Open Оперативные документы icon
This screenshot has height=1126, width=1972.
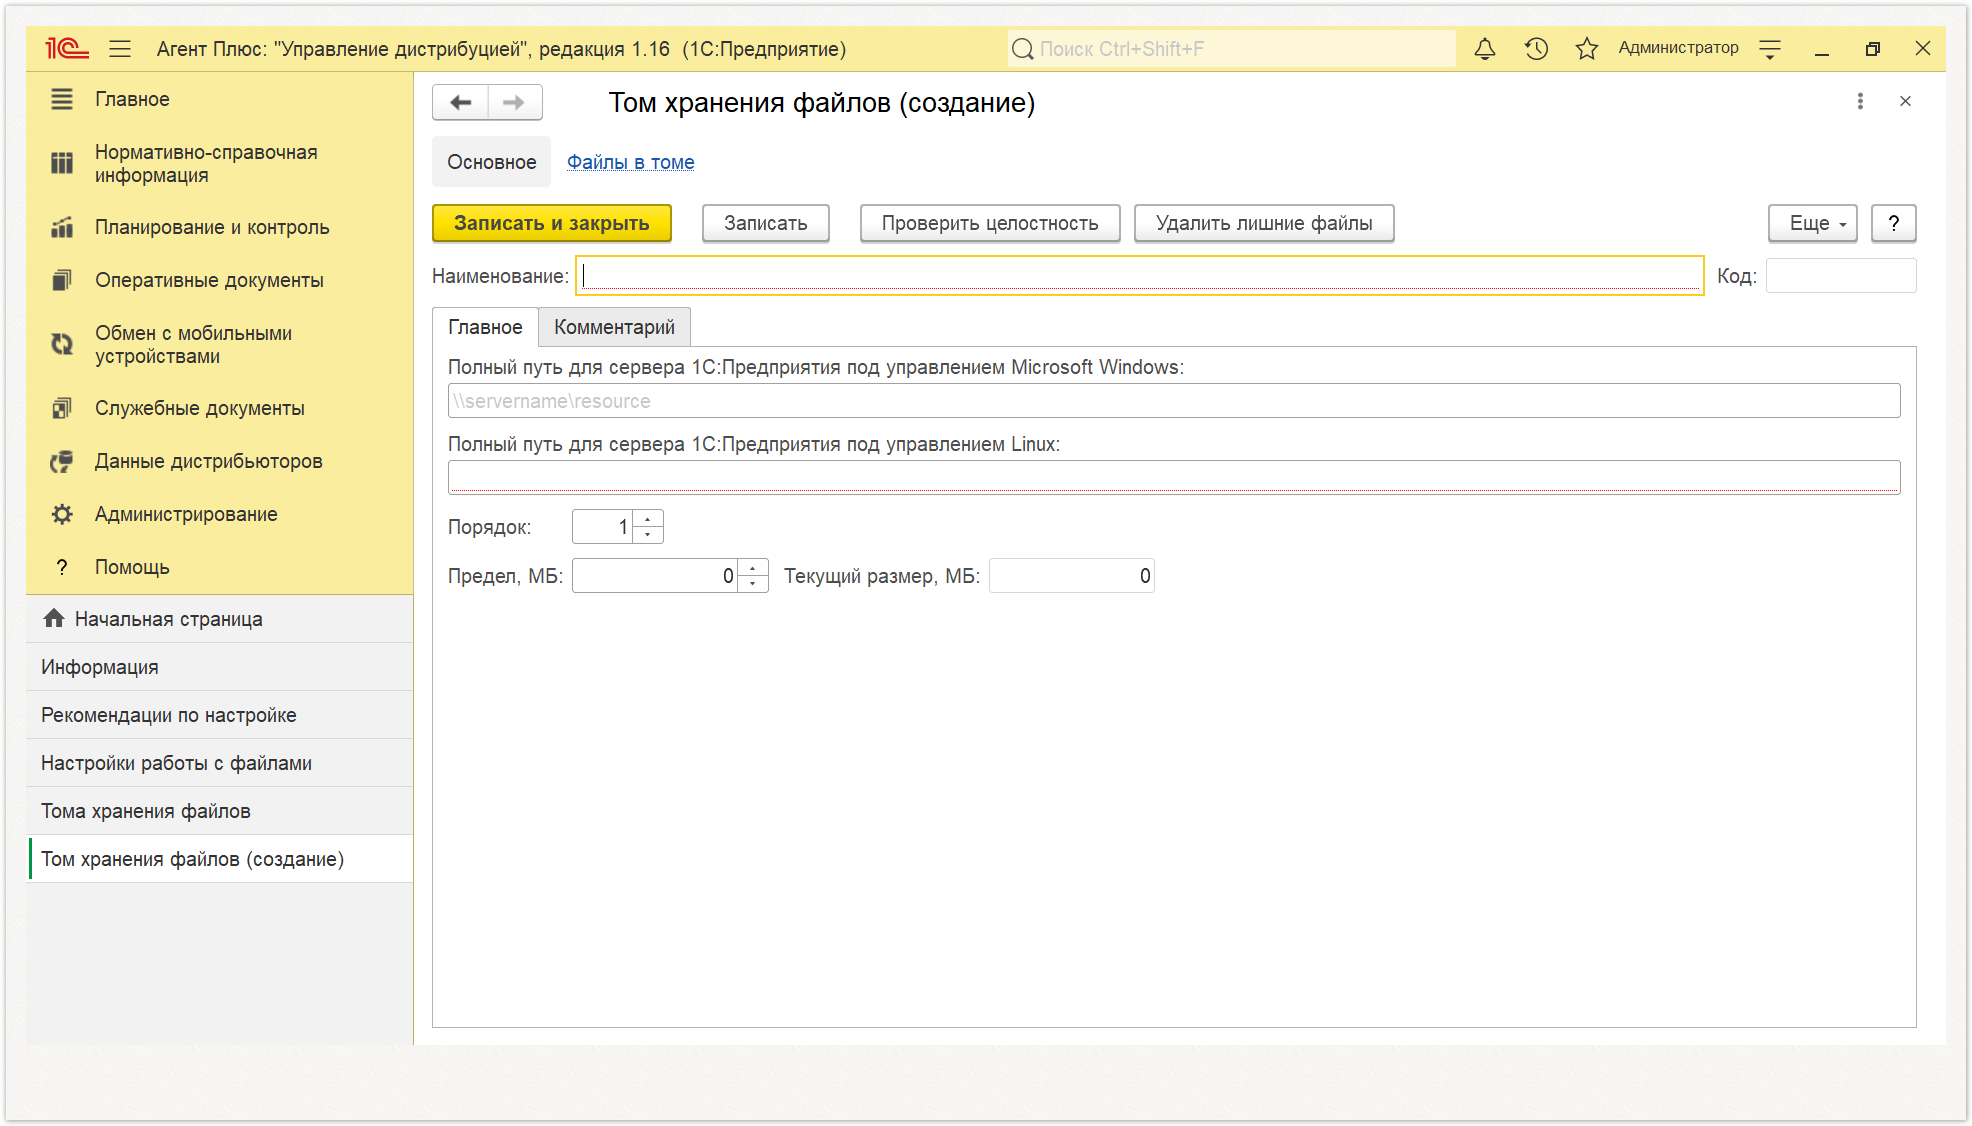coord(62,280)
